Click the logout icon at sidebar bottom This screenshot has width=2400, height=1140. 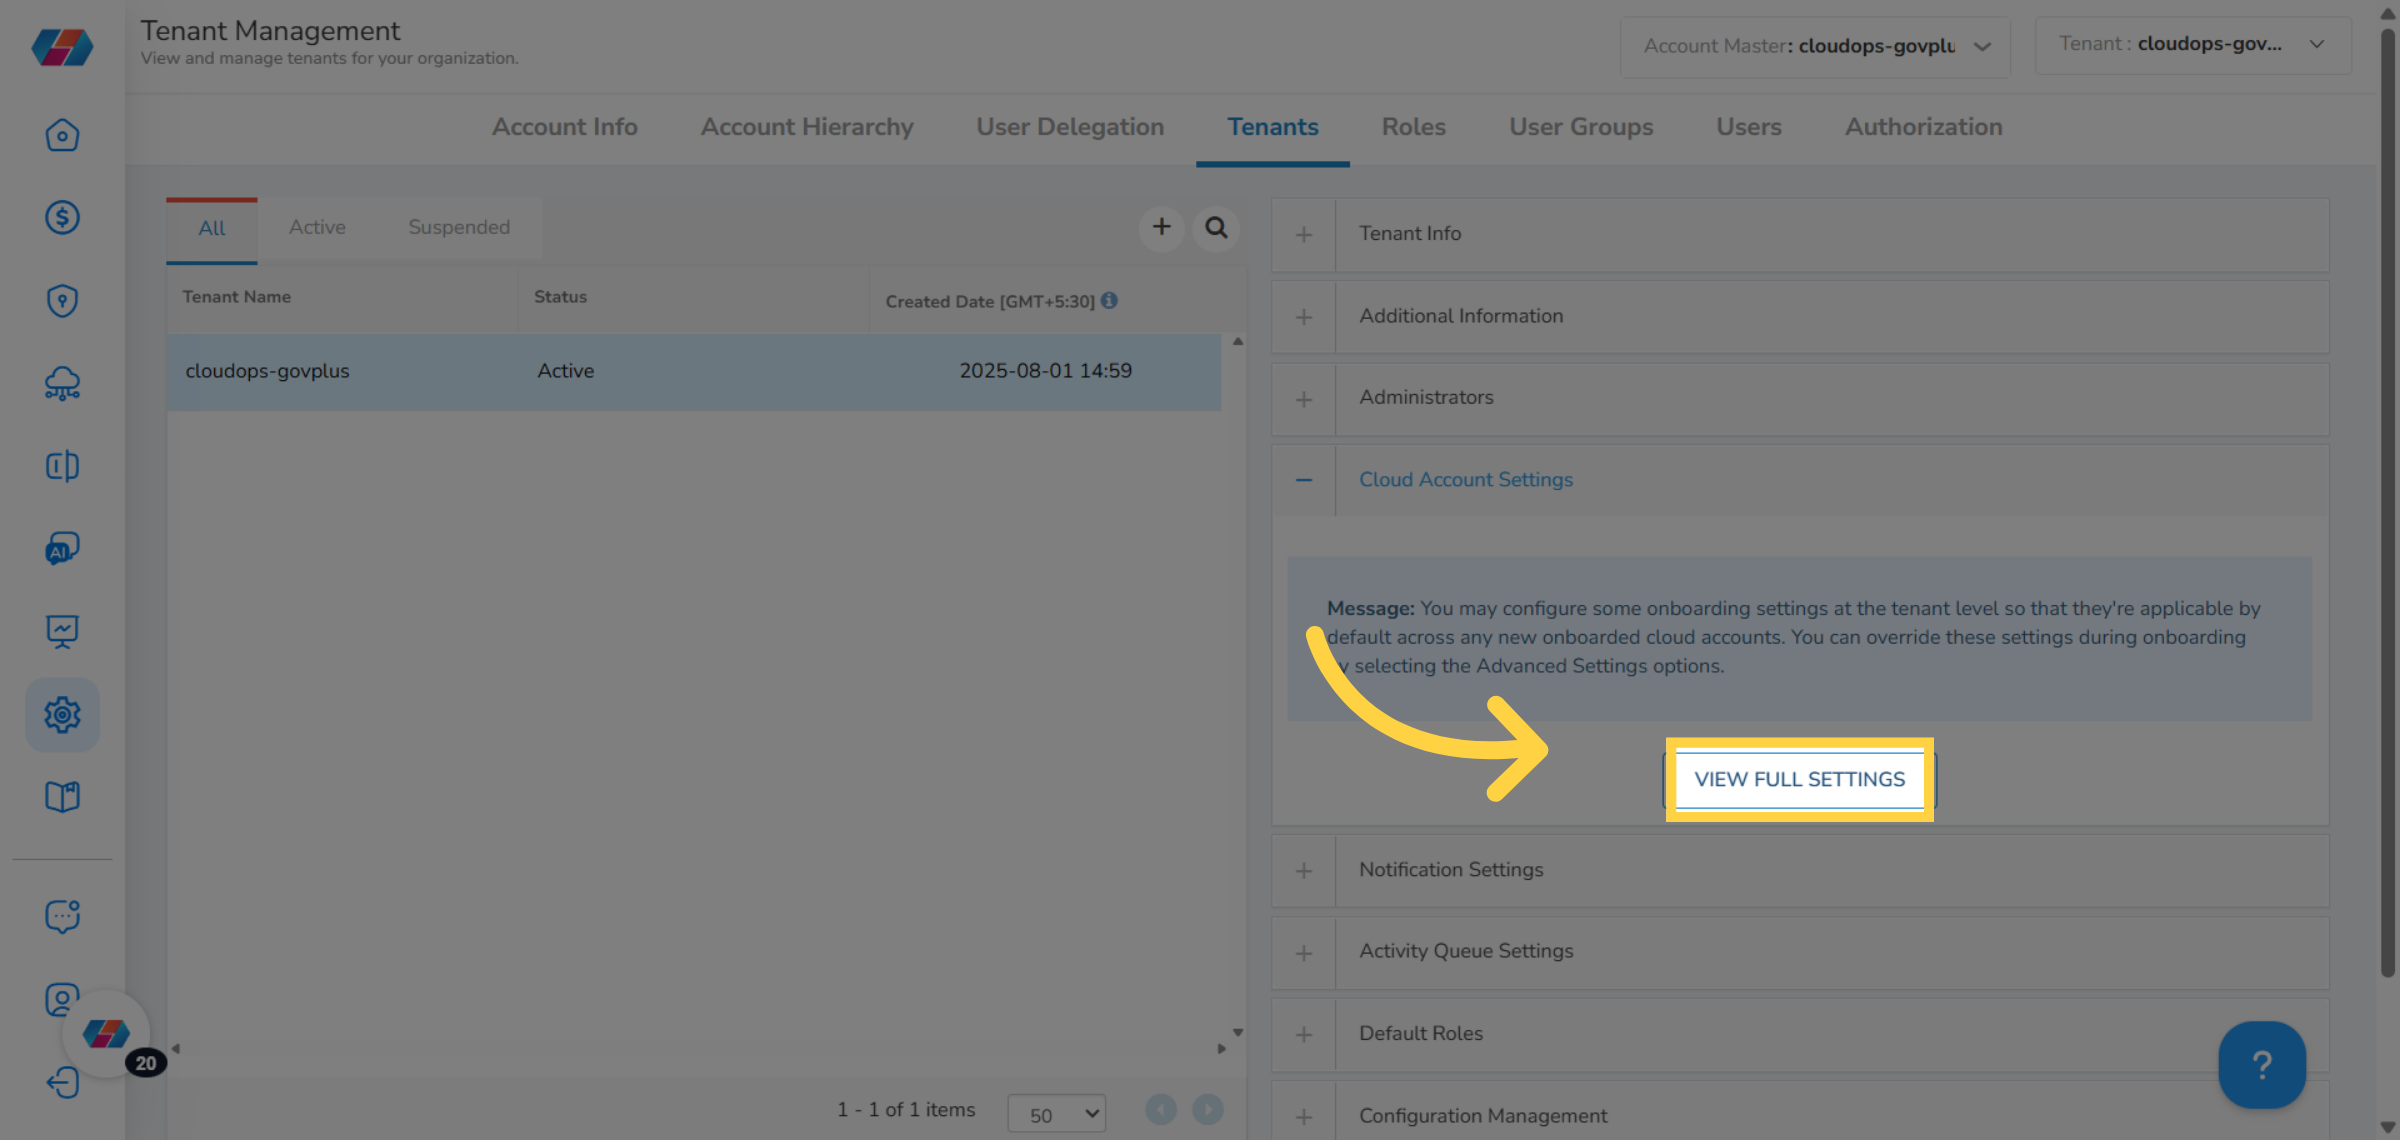[x=62, y=1081]
